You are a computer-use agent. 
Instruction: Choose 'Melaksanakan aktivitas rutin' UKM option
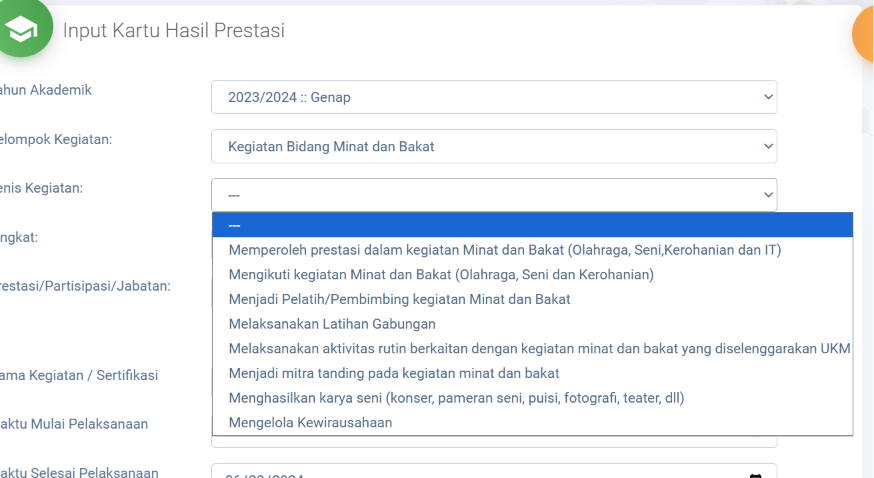click(532, 349)
